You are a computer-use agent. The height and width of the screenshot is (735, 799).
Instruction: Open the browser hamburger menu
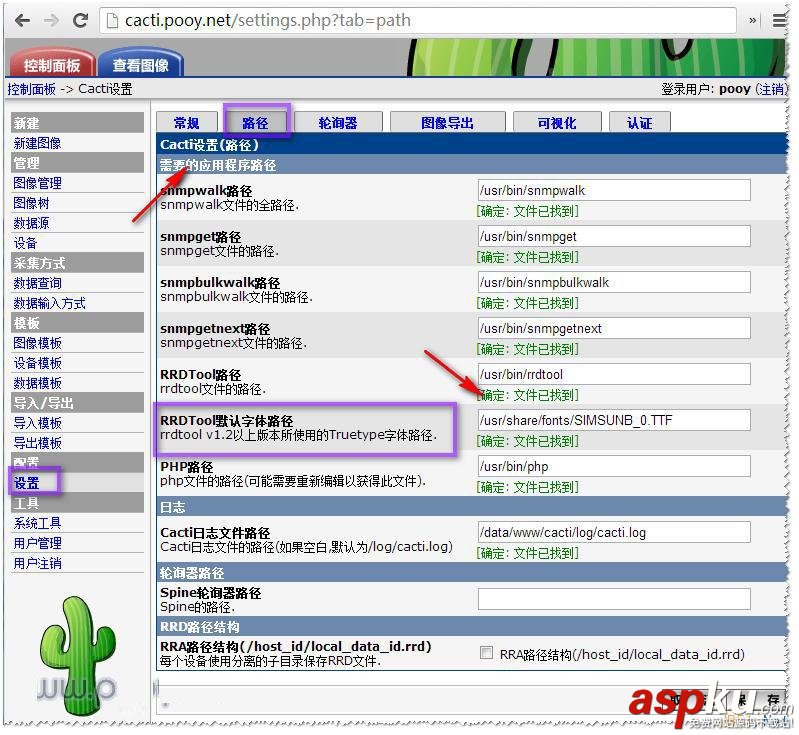point(779,20)
